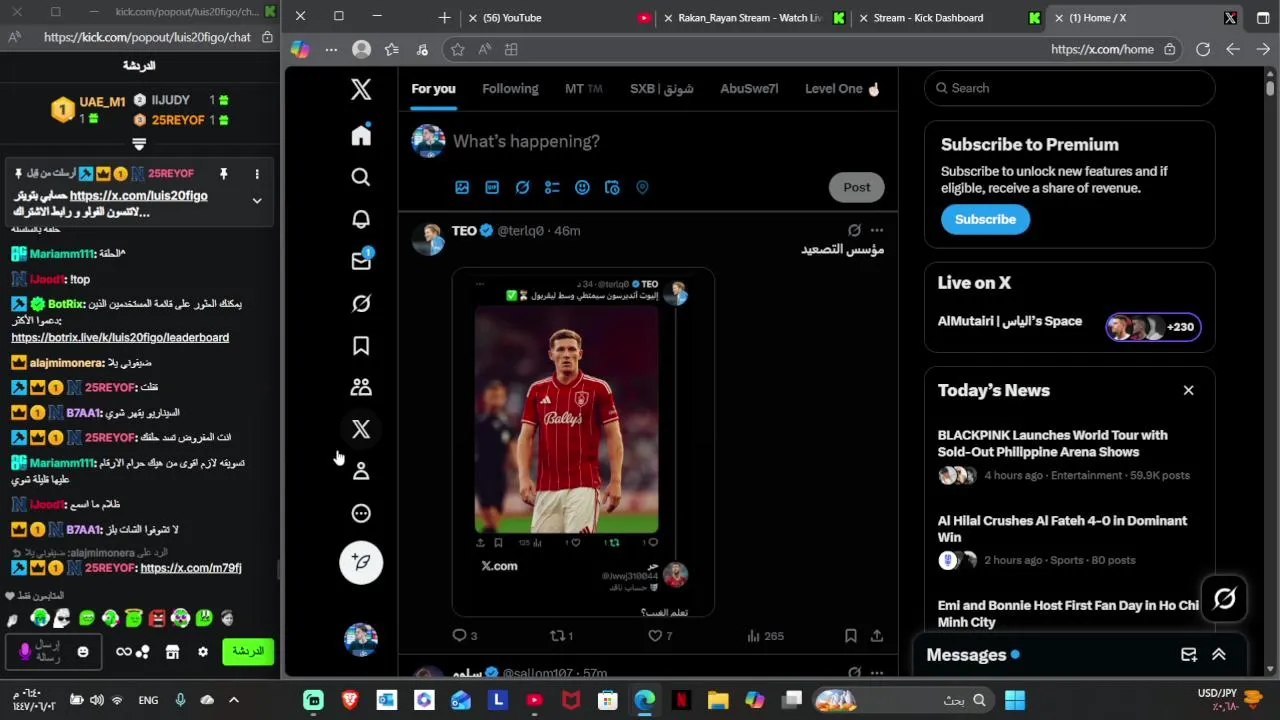Schedule post icon in composer
This screenshot has height=720, width=1280.
pos(612,187)
